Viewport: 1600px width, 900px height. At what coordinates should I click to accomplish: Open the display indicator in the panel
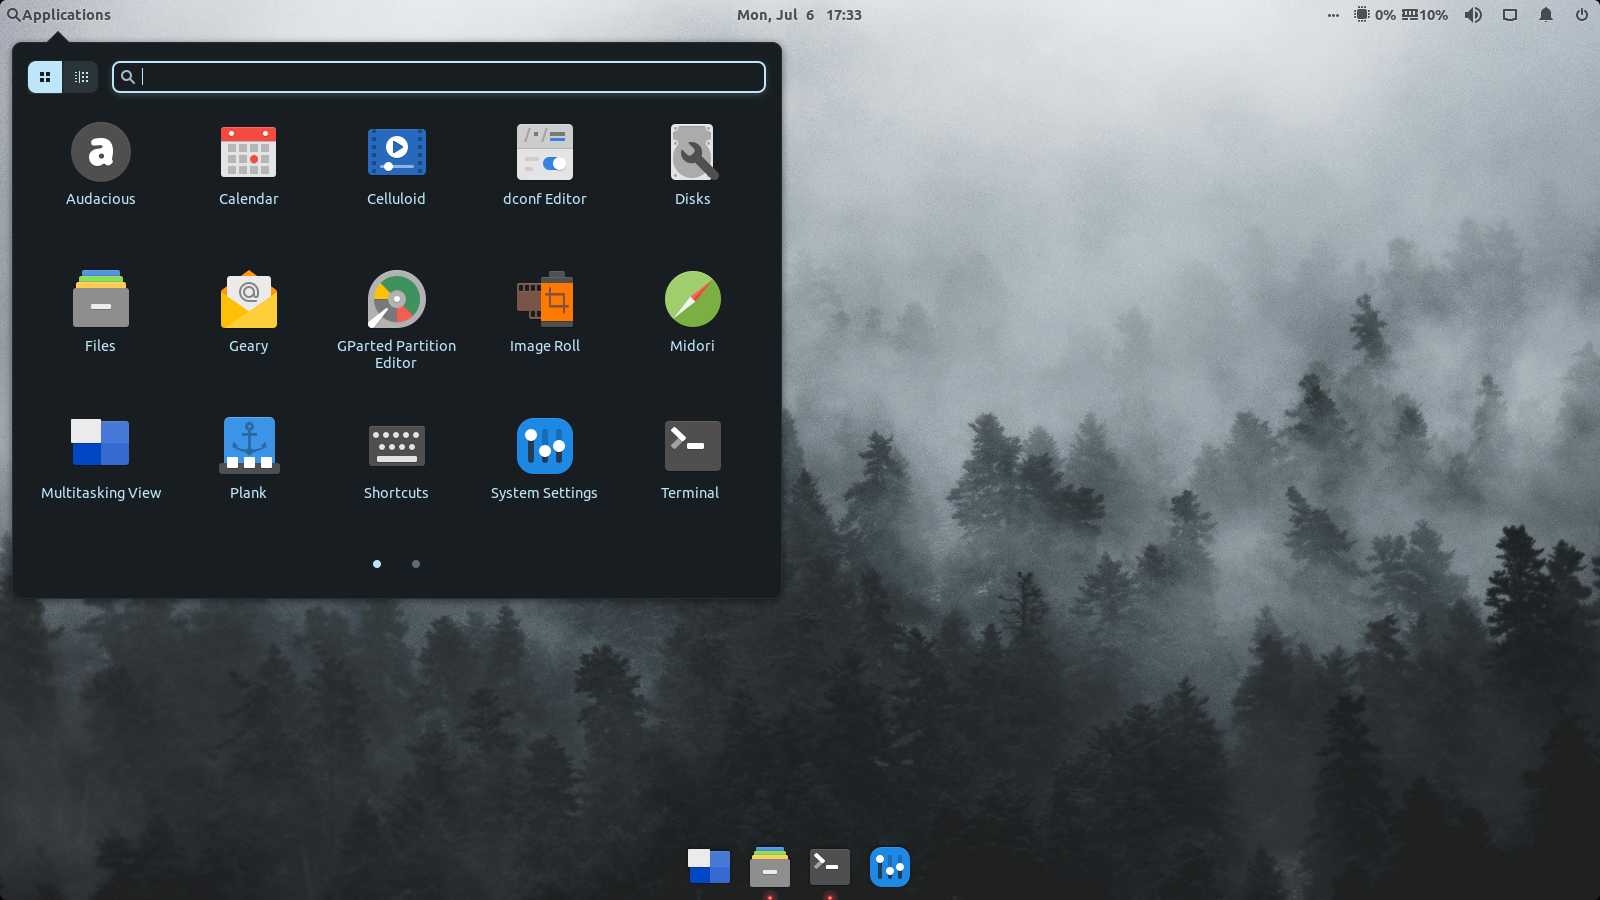pos(1510,15)
